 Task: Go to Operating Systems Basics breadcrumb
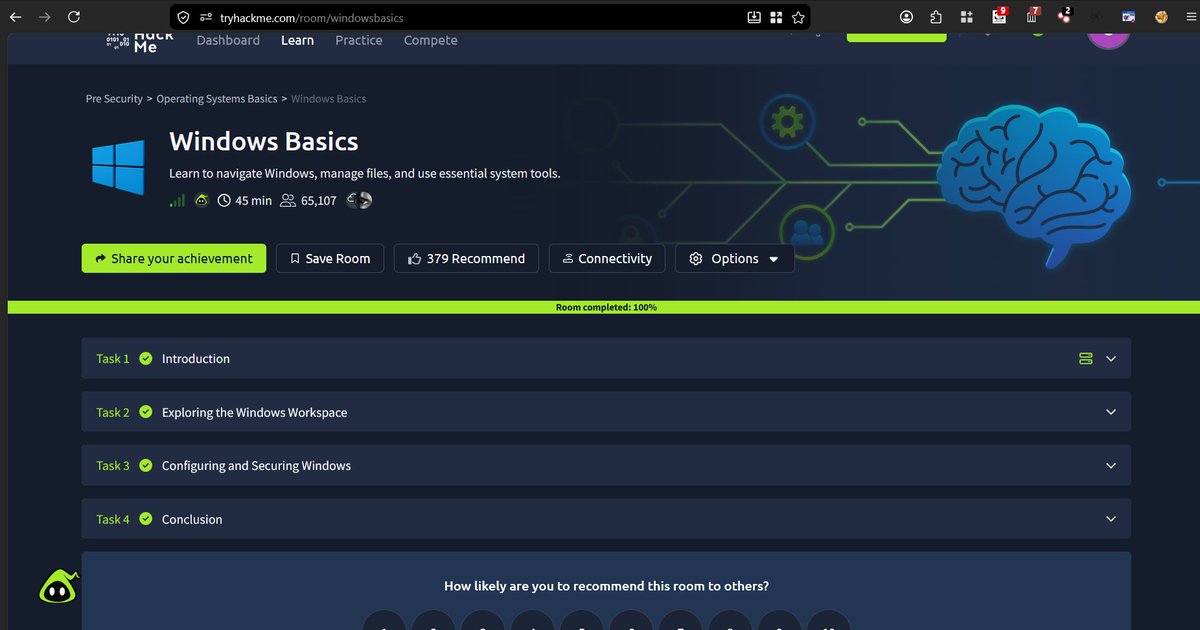pos(217,99)
